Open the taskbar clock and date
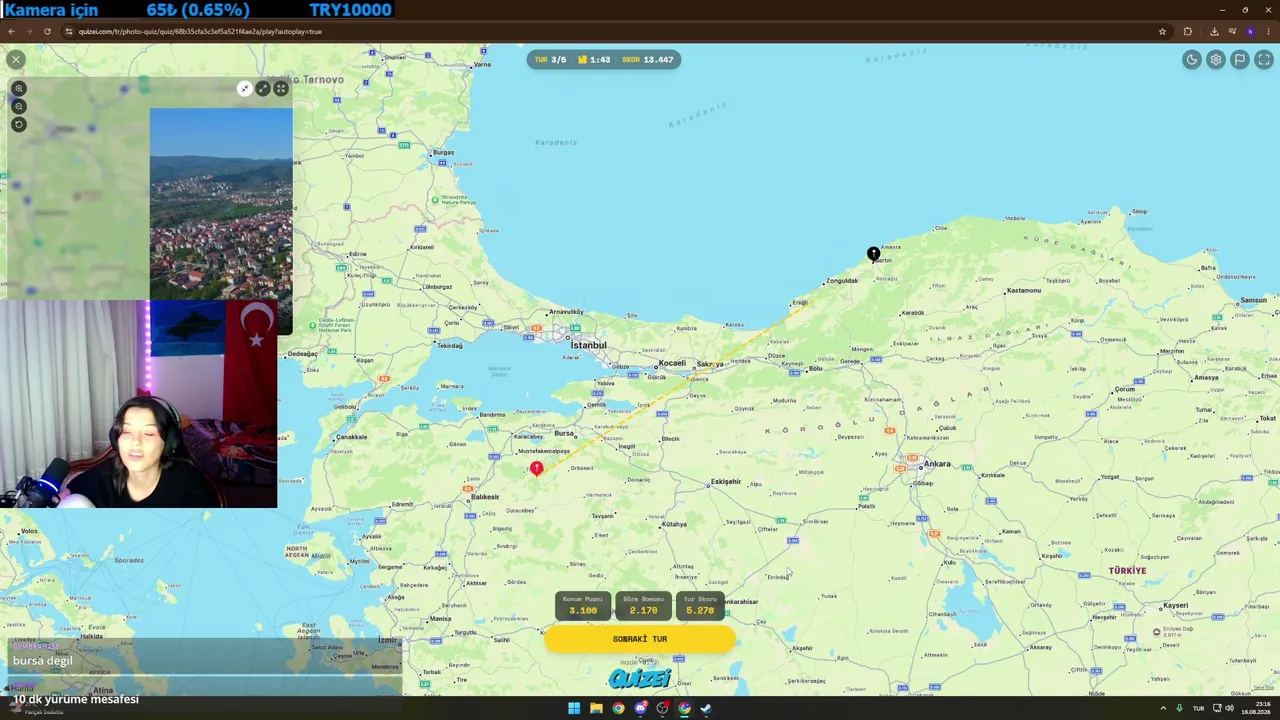Image resolution: width=1280 pixels, height=720 pixels. (1257, 708)
